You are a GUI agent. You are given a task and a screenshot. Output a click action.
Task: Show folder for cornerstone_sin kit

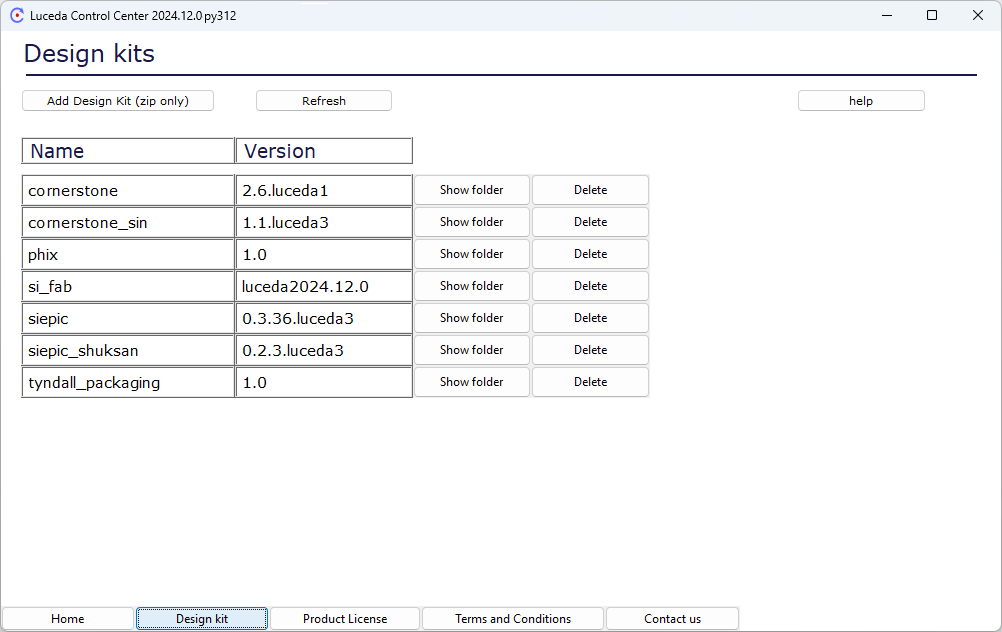pyautogui.click(x=471, y=222)
